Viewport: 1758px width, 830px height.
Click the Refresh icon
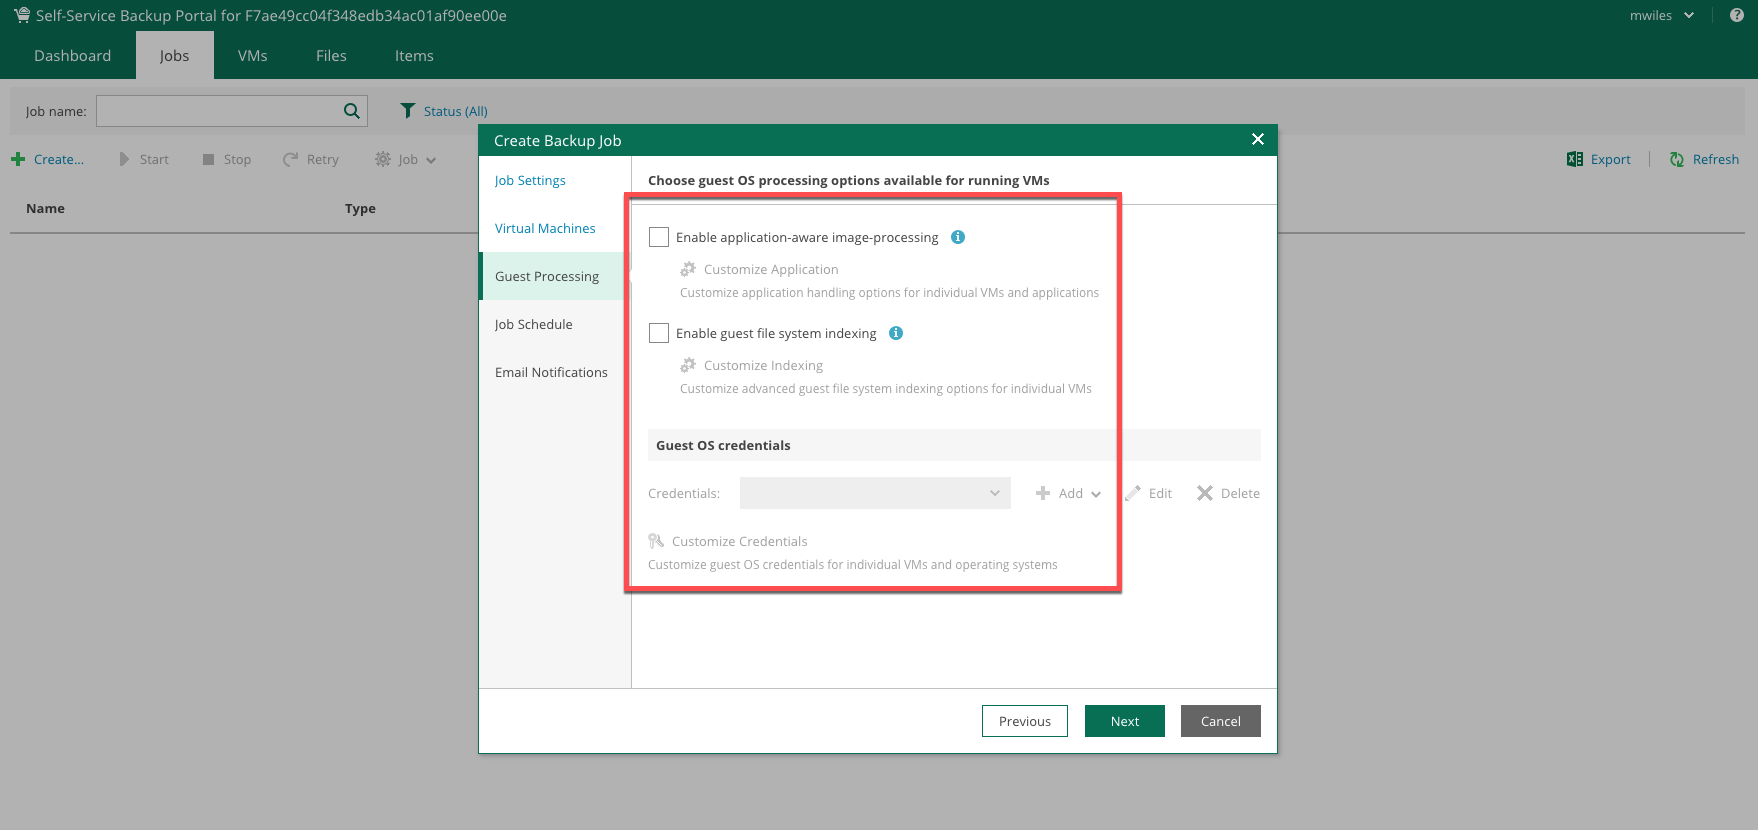[x=1677, y=159]
